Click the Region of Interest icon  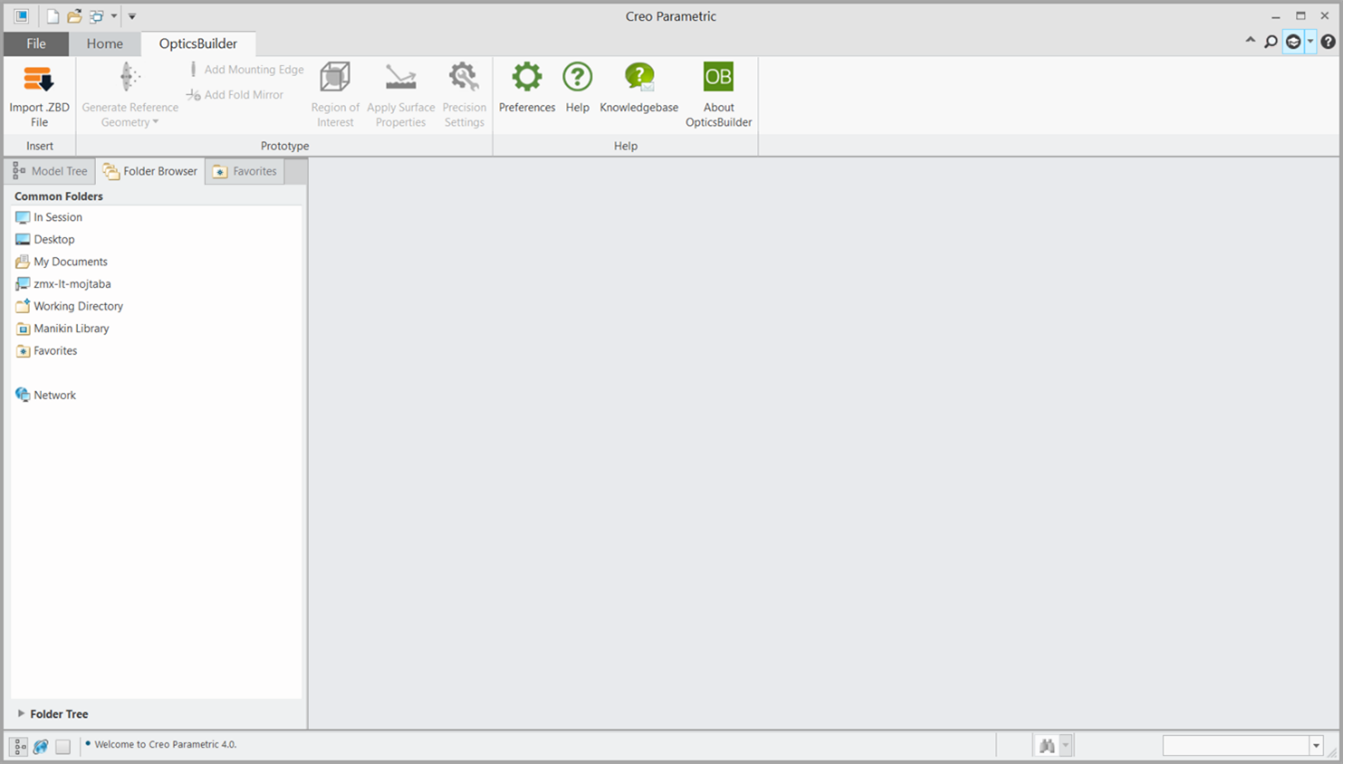(x=335, y=77)
